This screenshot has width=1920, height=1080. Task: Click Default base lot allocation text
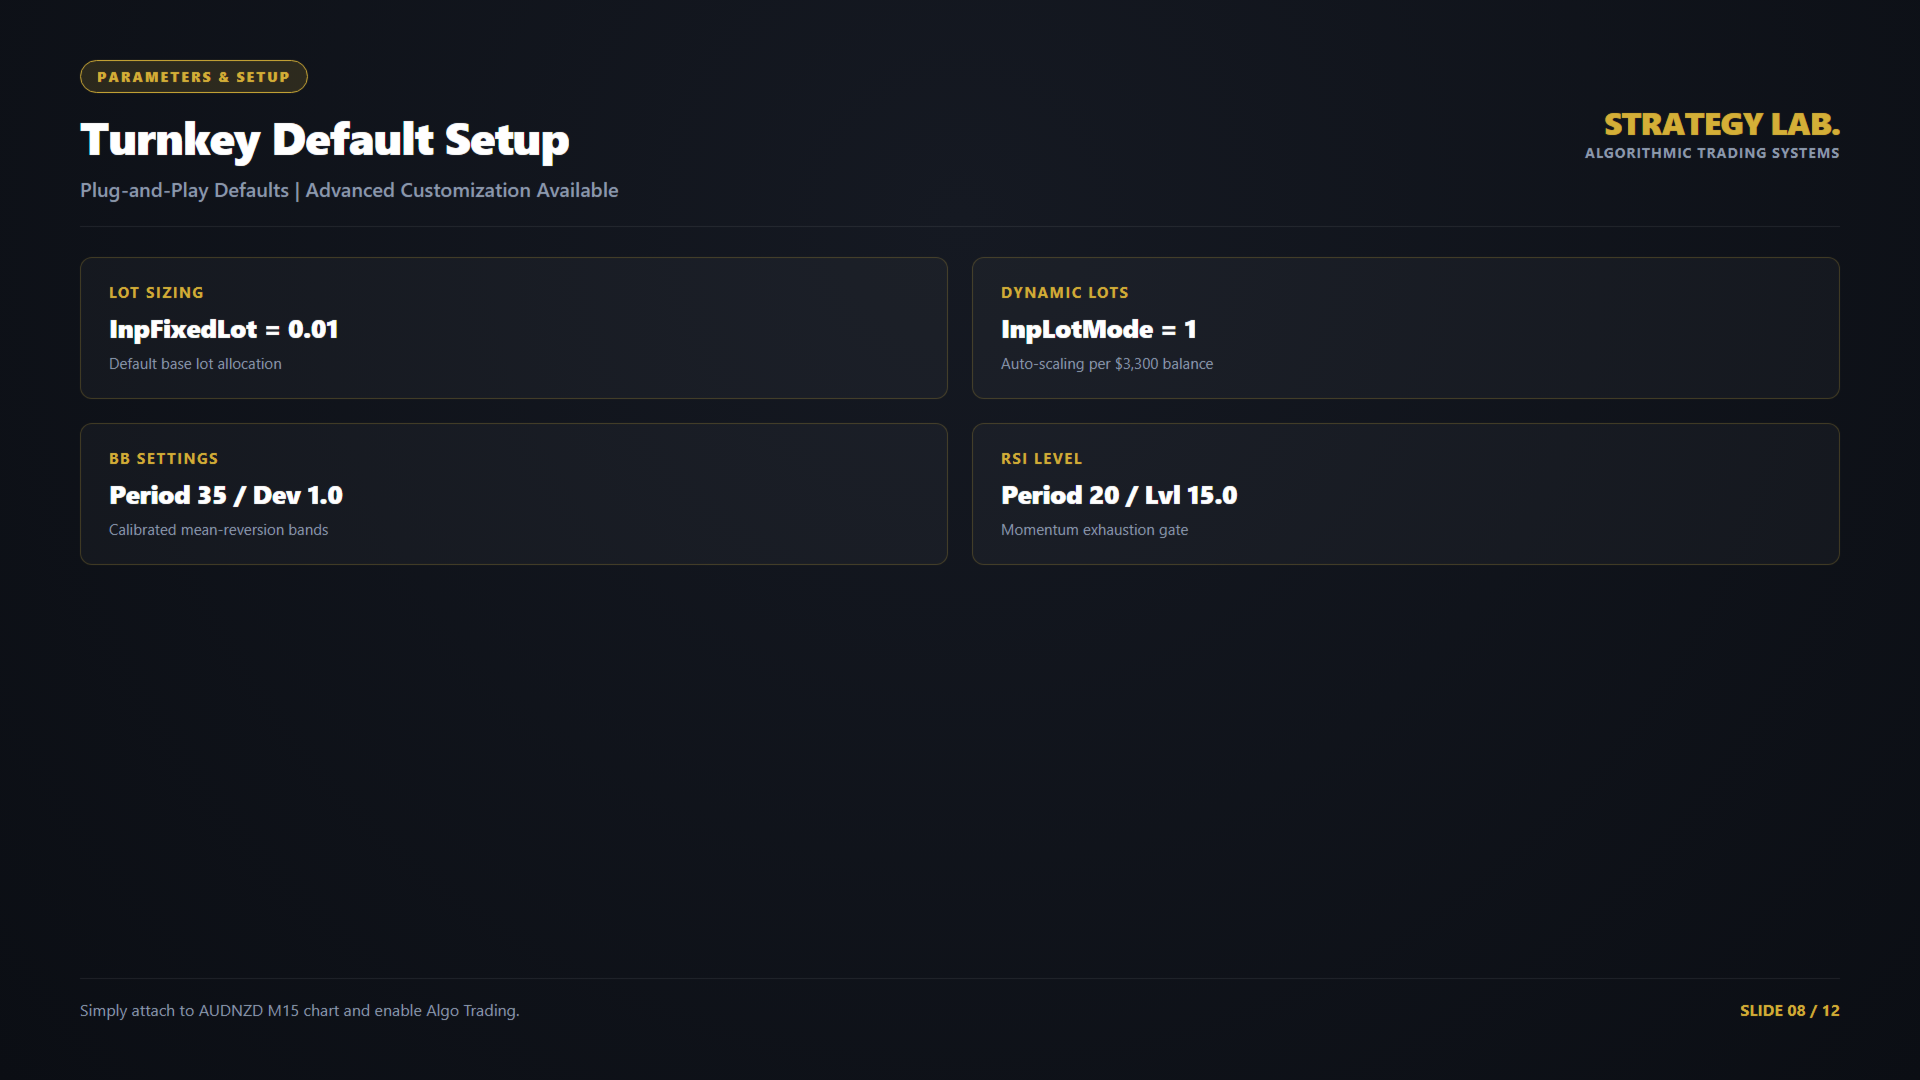195,364
